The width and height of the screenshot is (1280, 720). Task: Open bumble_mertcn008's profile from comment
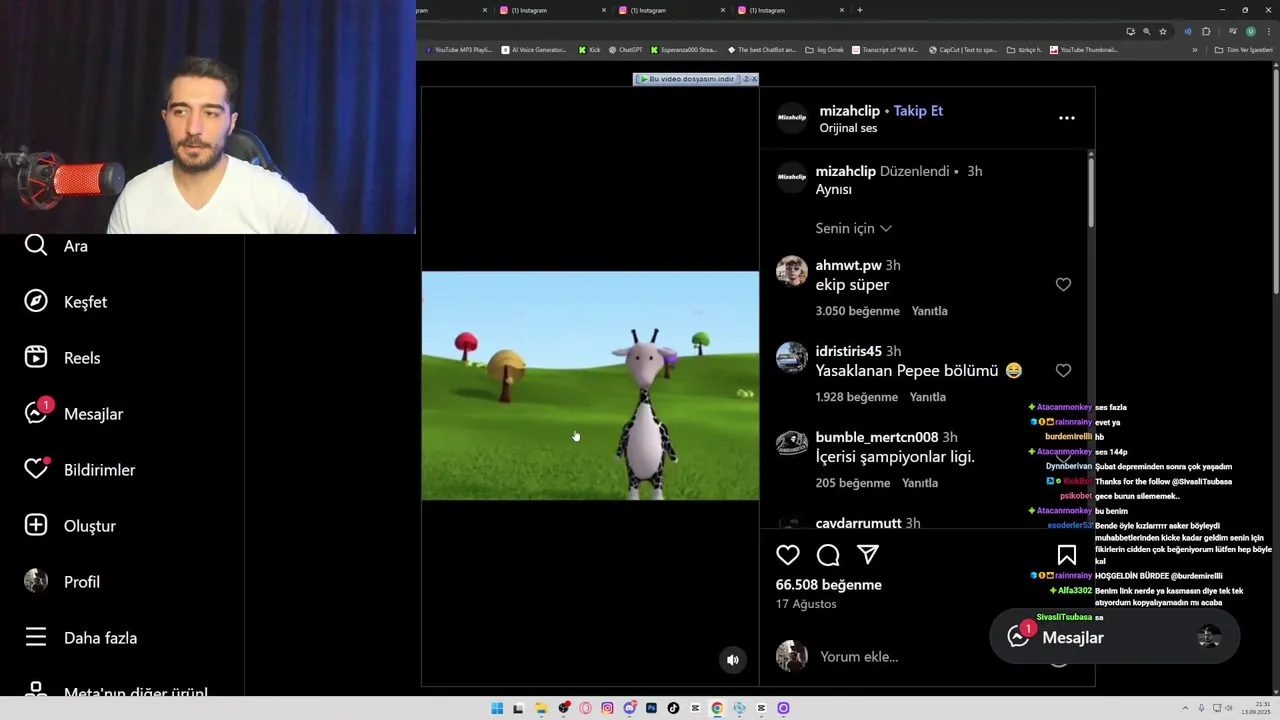(x=877, y=437)
